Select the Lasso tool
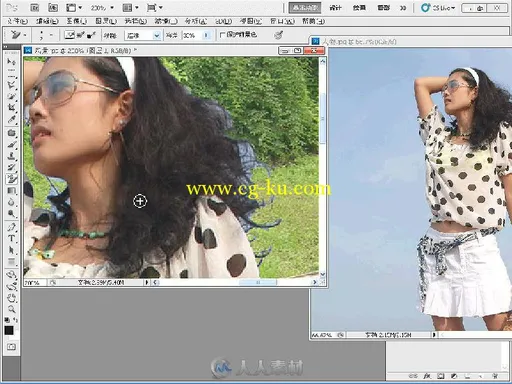512x384 pixels. (x=11, y=85)
